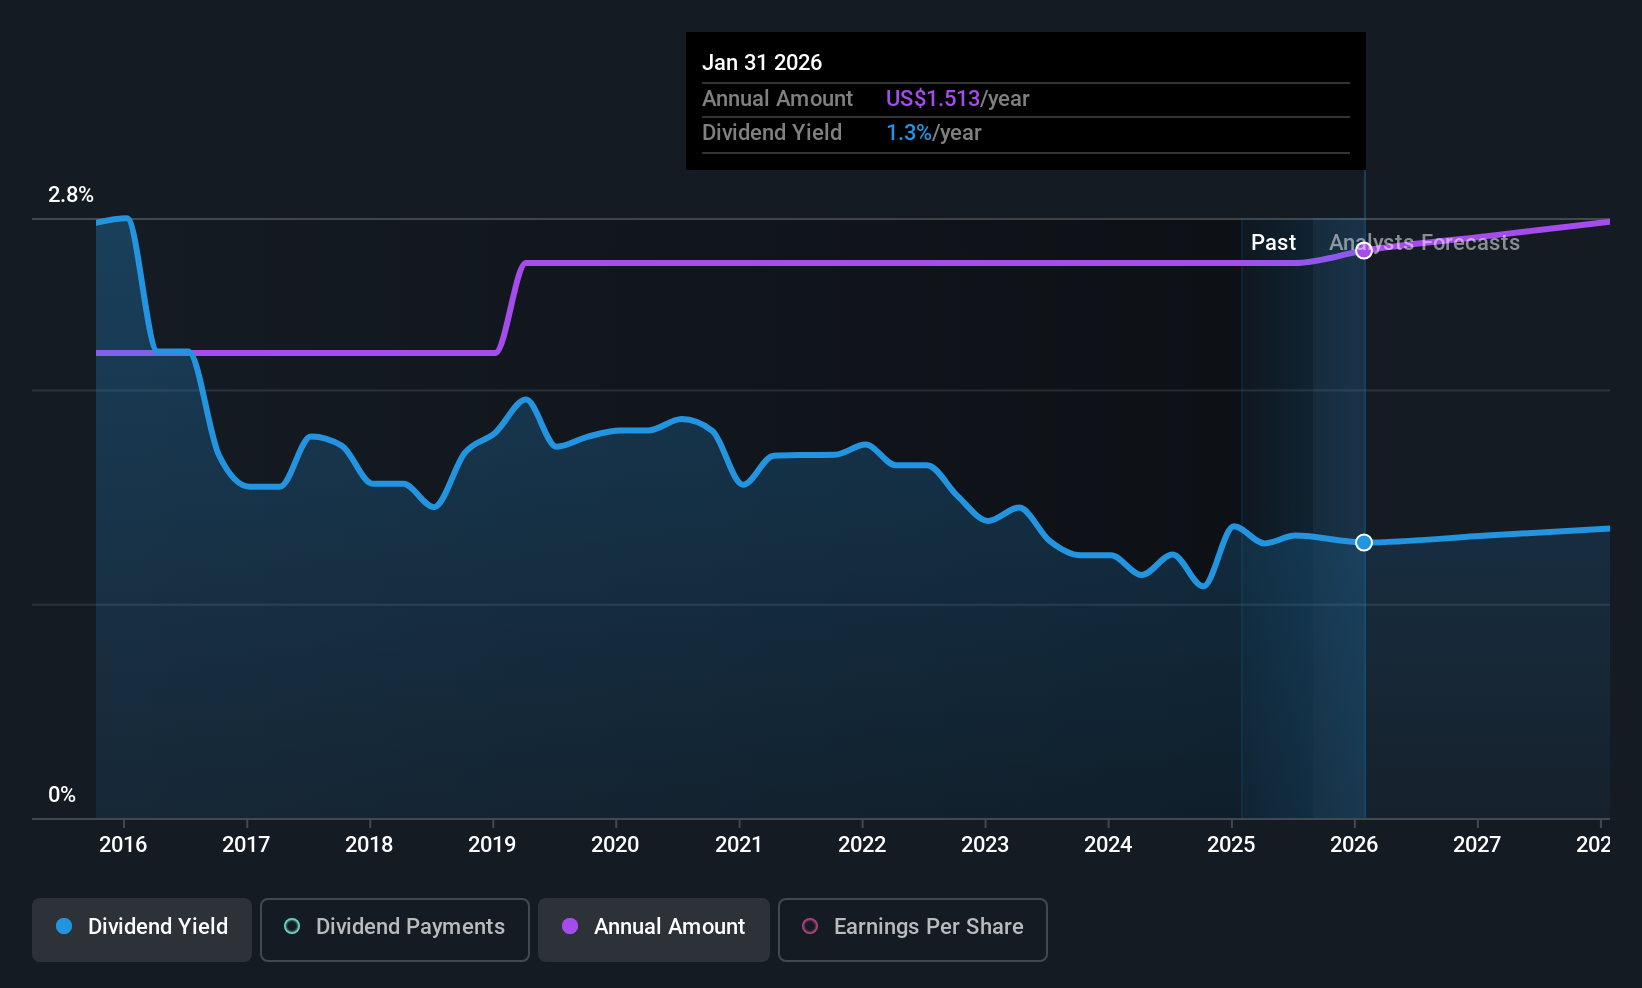Toggle the Earnings Per Share series on
Image resolution: width=1642 pixels, height=988 pixels.
point(911,929)
